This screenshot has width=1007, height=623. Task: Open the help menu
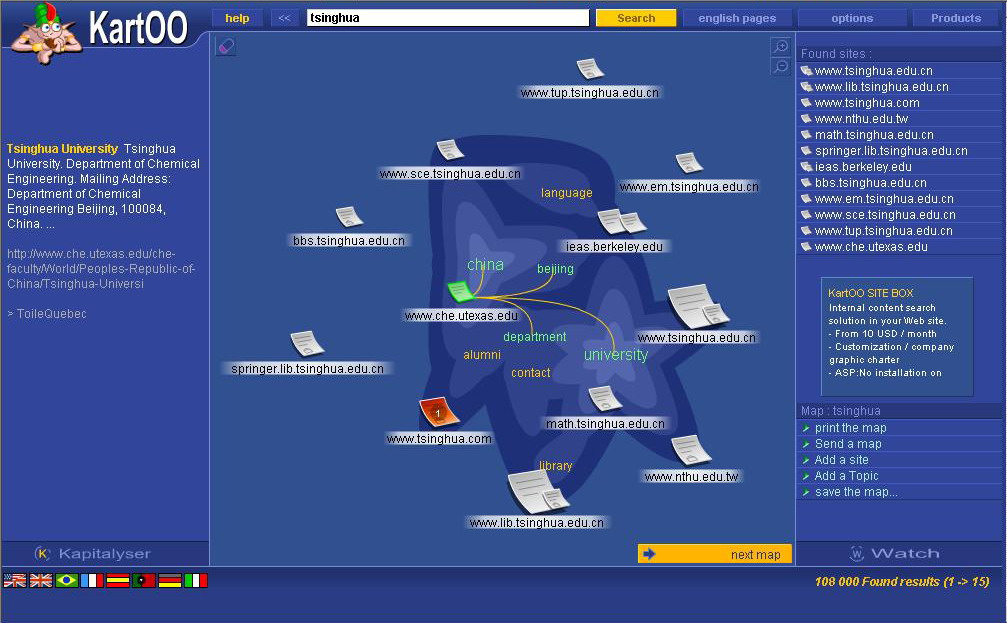click(x=237, y=18)
